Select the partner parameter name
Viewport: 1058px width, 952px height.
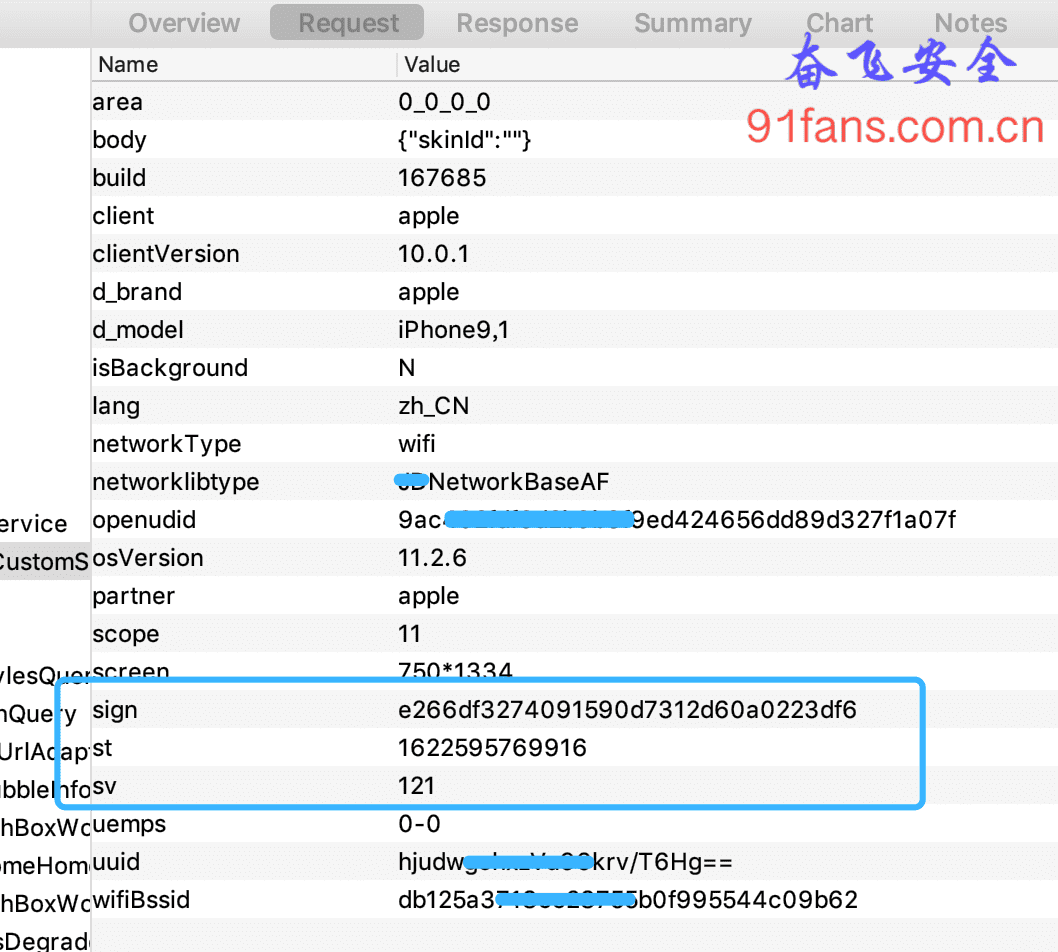pyautogui.click(x=134, y=596)
